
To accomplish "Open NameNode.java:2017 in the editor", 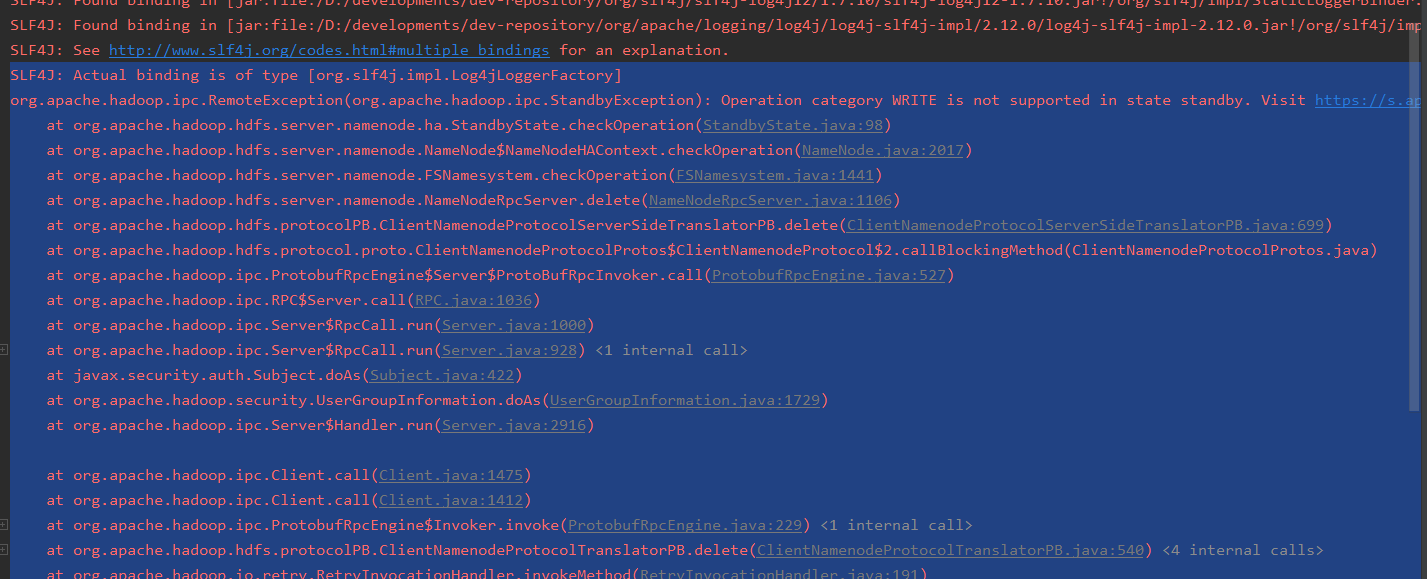I will click(882, 150).
